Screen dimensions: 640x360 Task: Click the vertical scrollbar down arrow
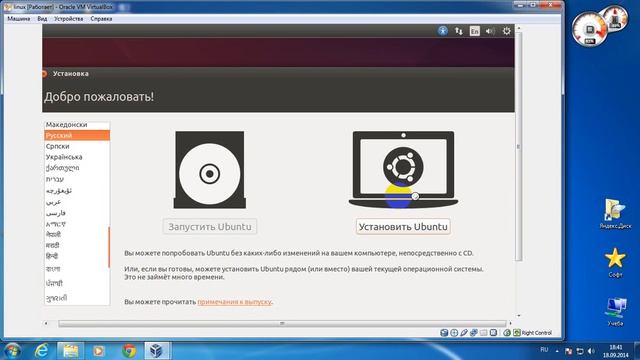[519, 316]
